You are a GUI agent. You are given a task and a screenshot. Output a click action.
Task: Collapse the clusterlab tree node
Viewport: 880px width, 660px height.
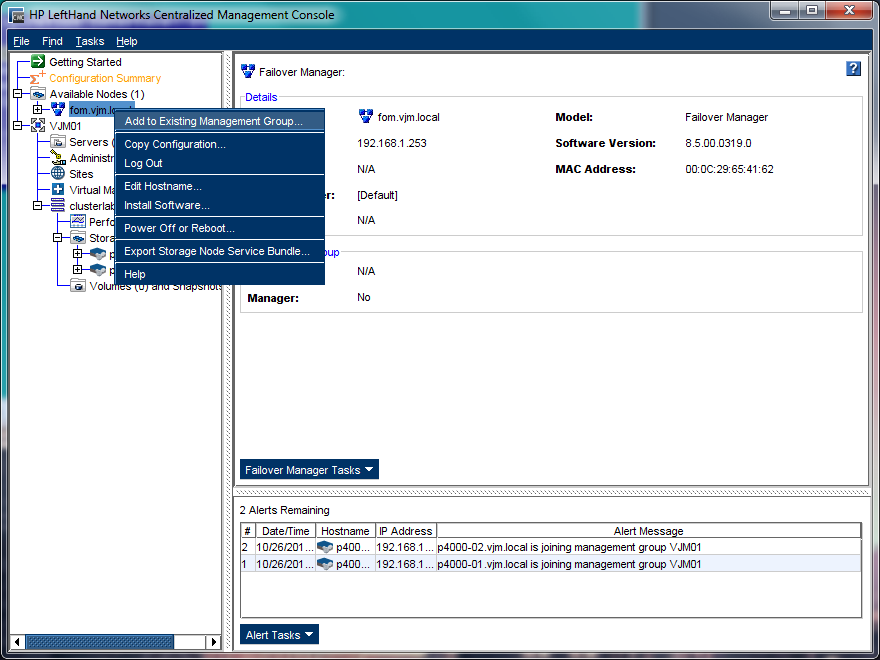click(38, 206)
